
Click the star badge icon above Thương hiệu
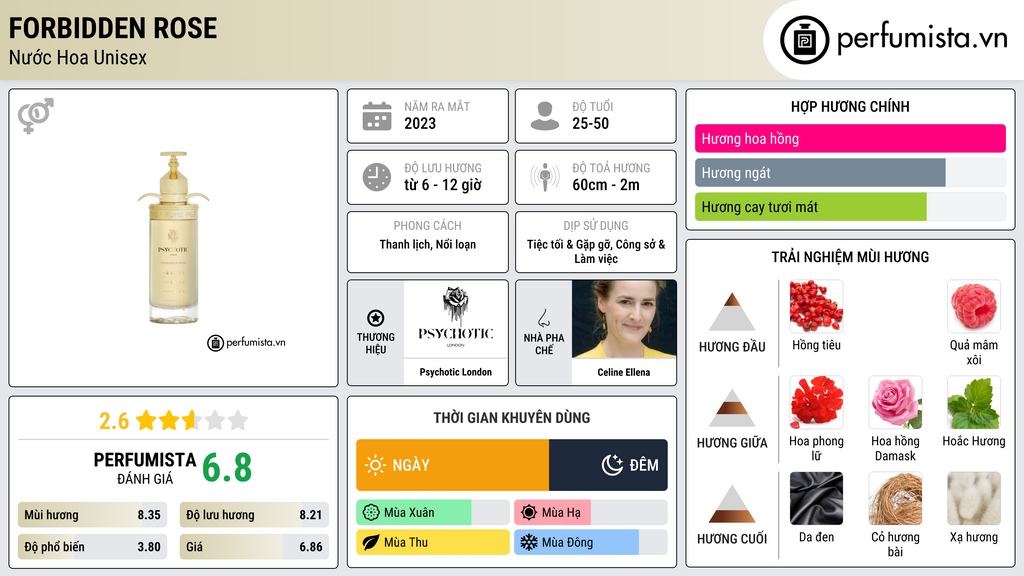[376, 318]
